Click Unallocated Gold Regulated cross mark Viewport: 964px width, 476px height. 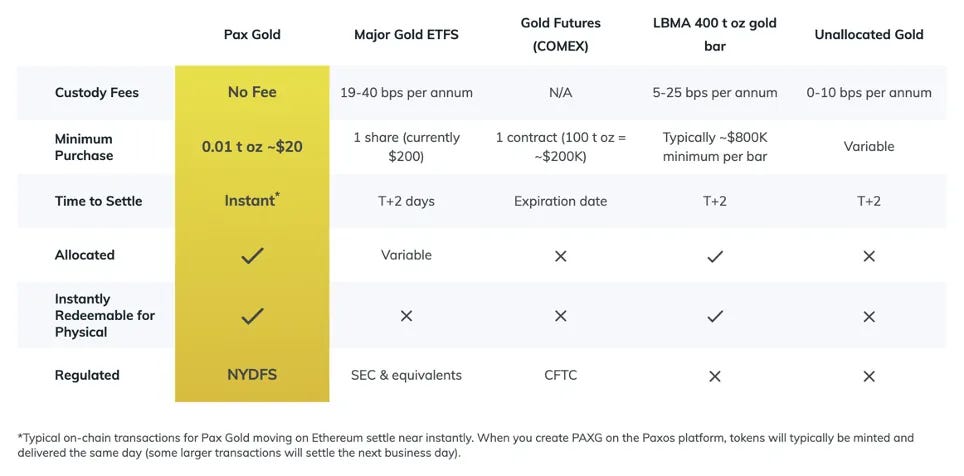coord(869,376)
